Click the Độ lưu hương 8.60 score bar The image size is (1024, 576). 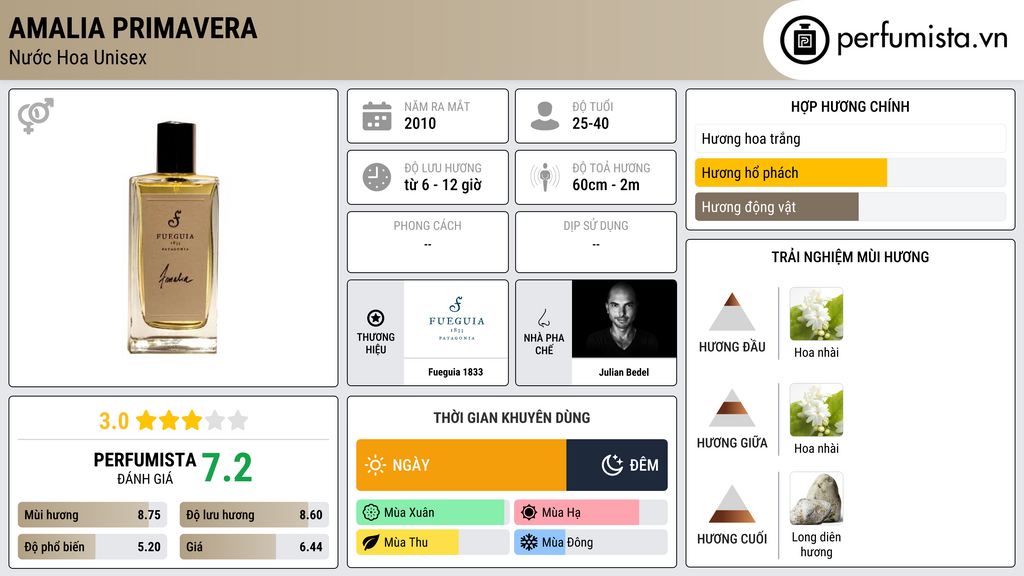pyautogui.click(x=254, y=515)
